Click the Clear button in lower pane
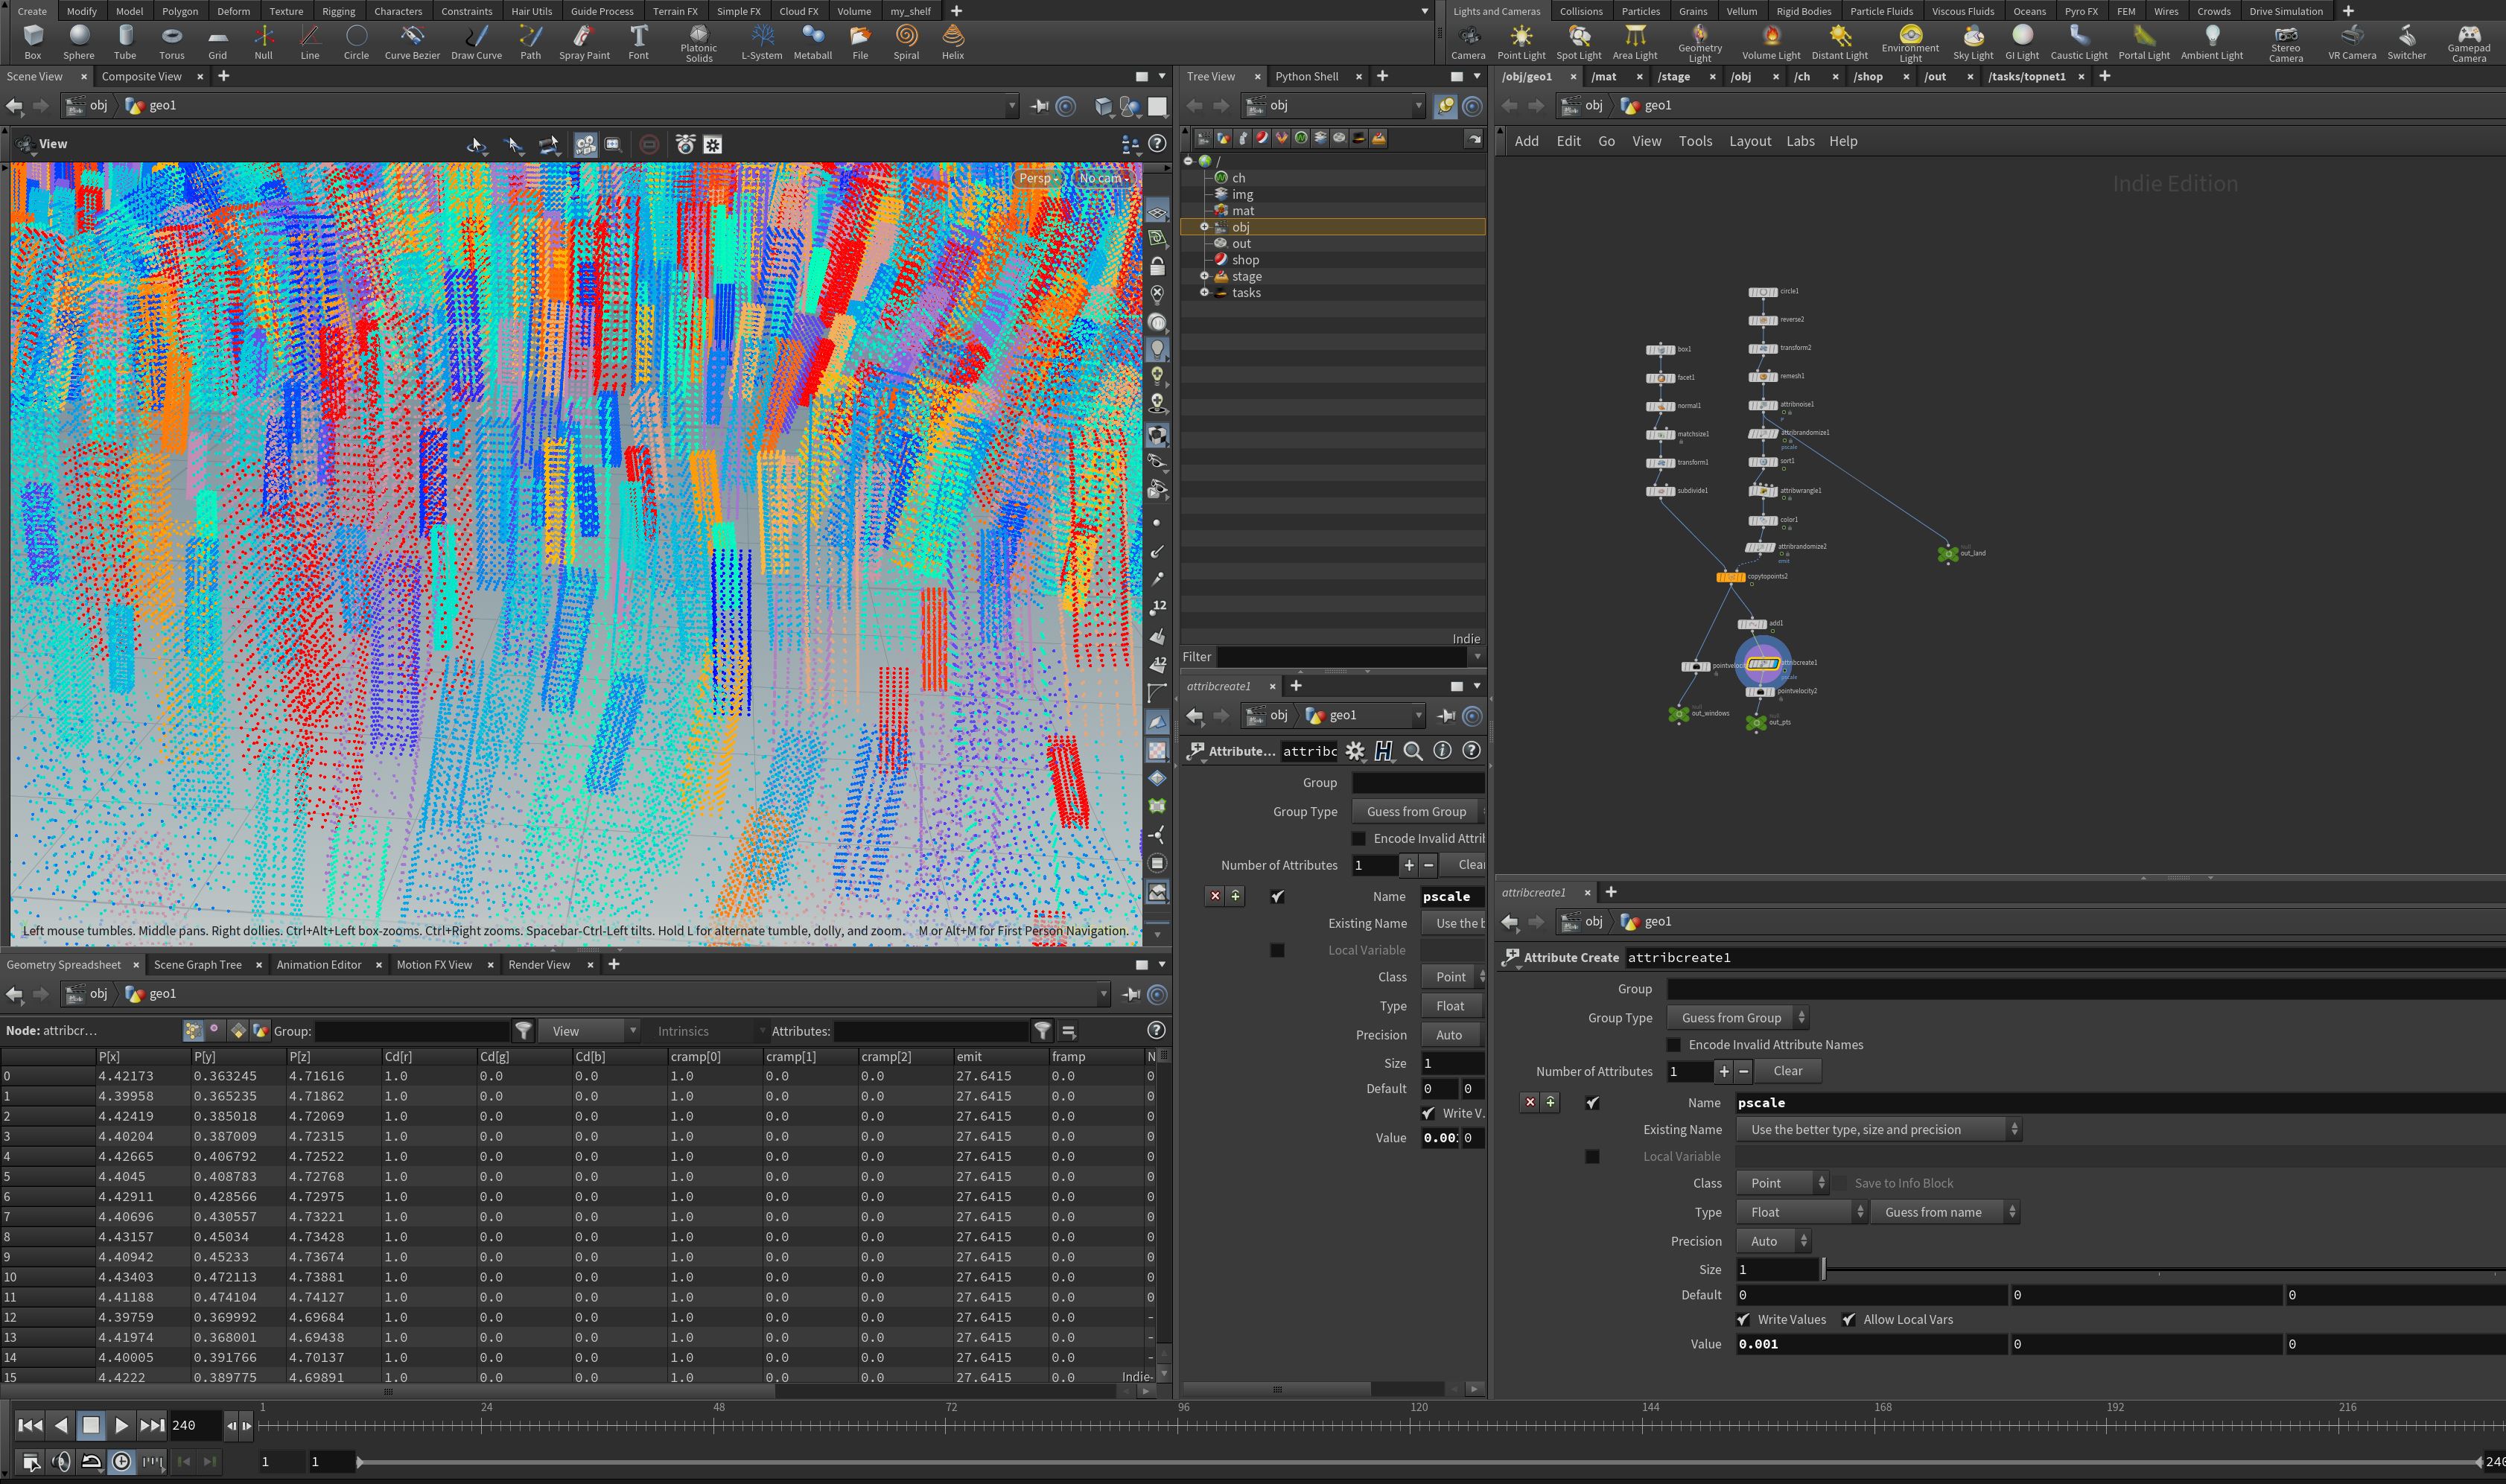 click(1787, 1070)
